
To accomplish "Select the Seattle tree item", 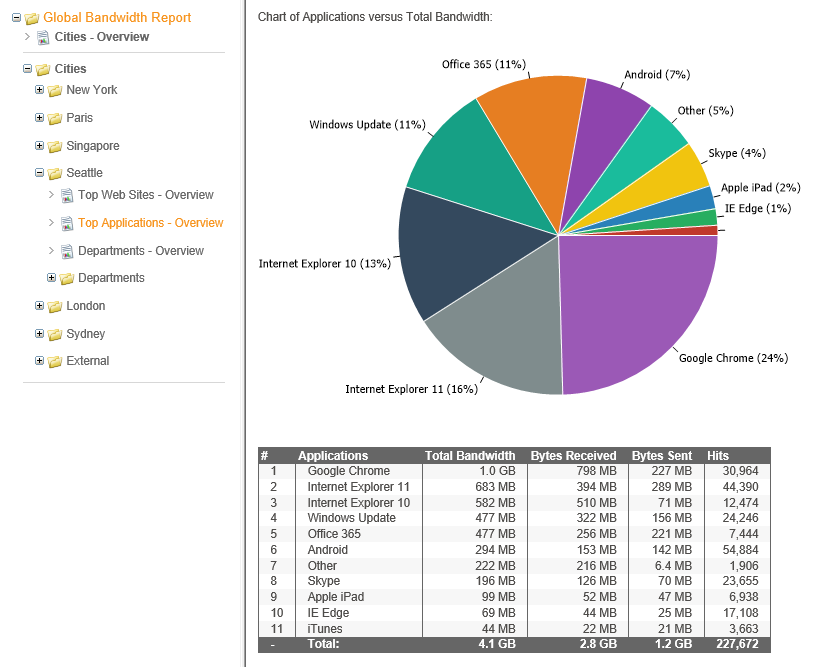I will point(84,173).
